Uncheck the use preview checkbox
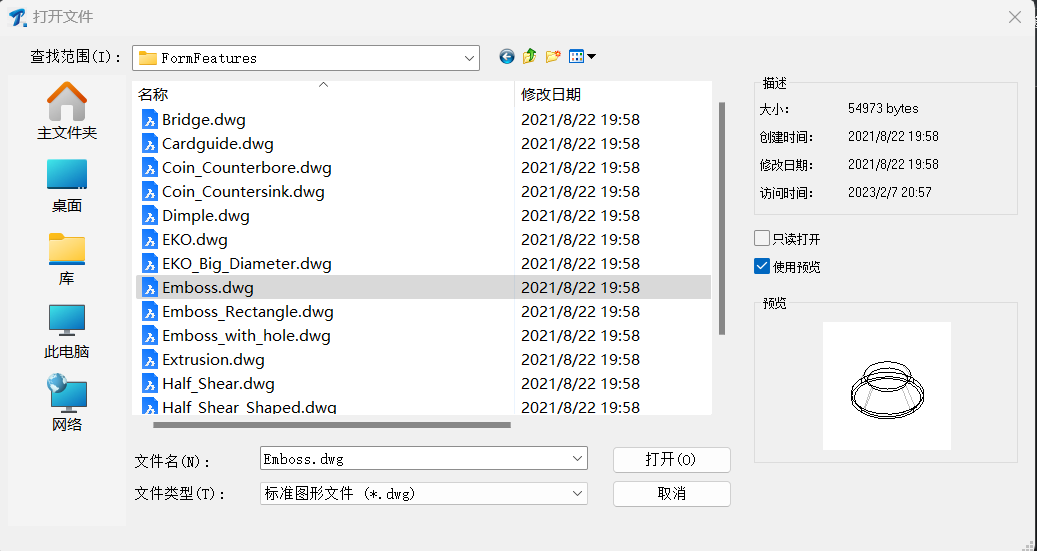Screen dimensions: 1037x551 [x=762, y=267]
